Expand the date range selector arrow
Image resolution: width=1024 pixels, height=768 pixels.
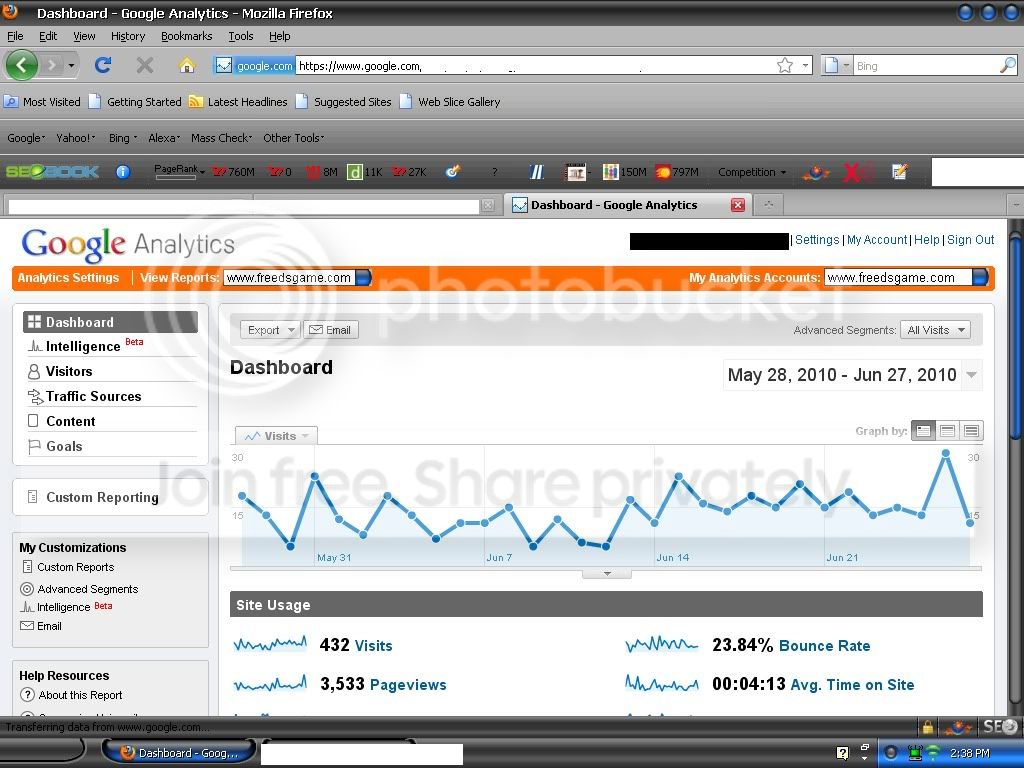click(972, 375)
